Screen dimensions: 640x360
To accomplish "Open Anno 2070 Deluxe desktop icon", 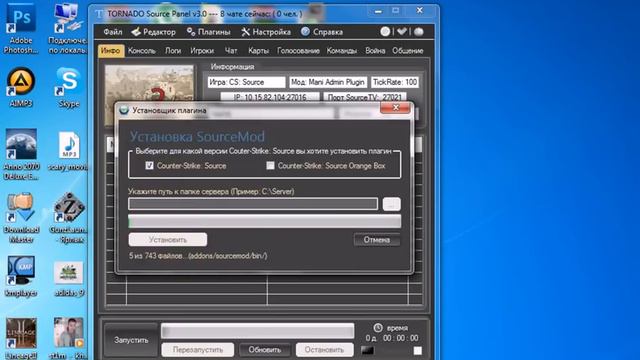I will tap(21, 154).
